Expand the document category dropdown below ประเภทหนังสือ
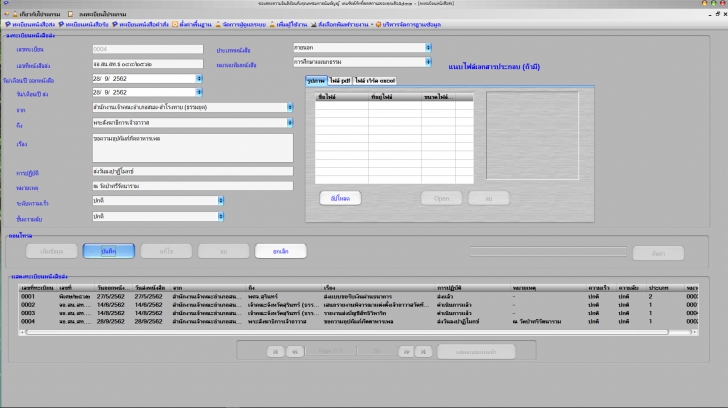 428,62
